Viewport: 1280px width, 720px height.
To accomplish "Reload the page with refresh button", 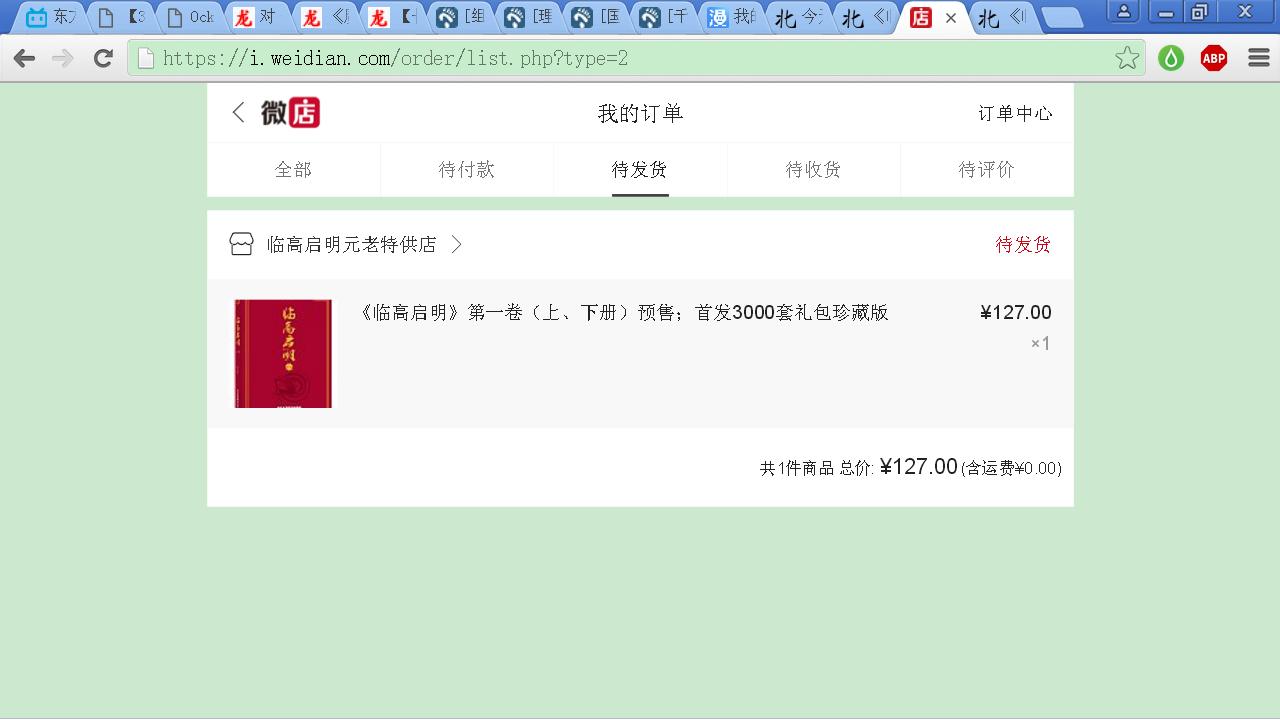I will pos(103,58).
